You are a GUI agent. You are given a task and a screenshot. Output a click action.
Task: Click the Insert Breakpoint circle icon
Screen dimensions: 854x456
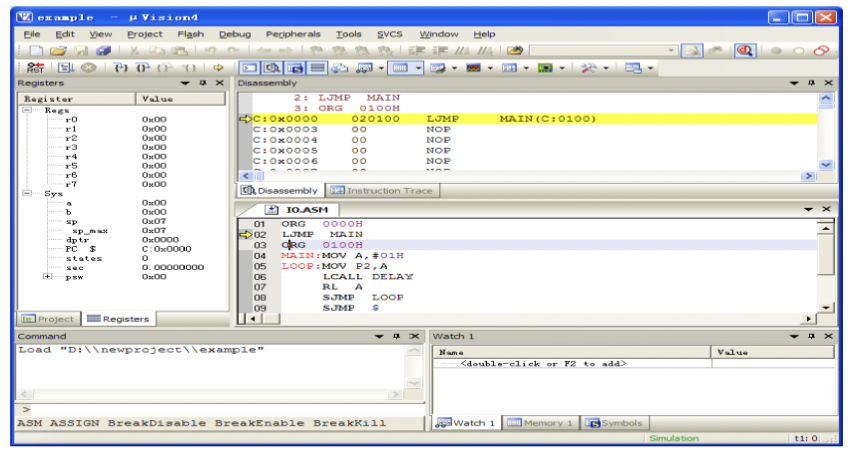776,51
